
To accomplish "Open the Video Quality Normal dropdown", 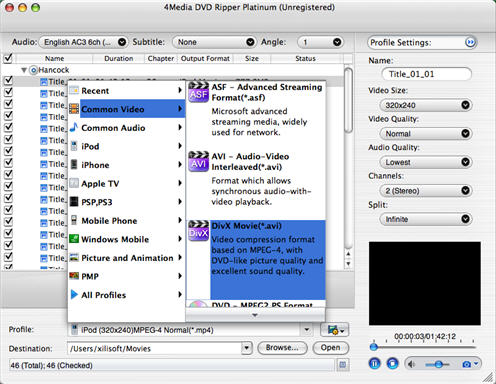I will point(426,134).
